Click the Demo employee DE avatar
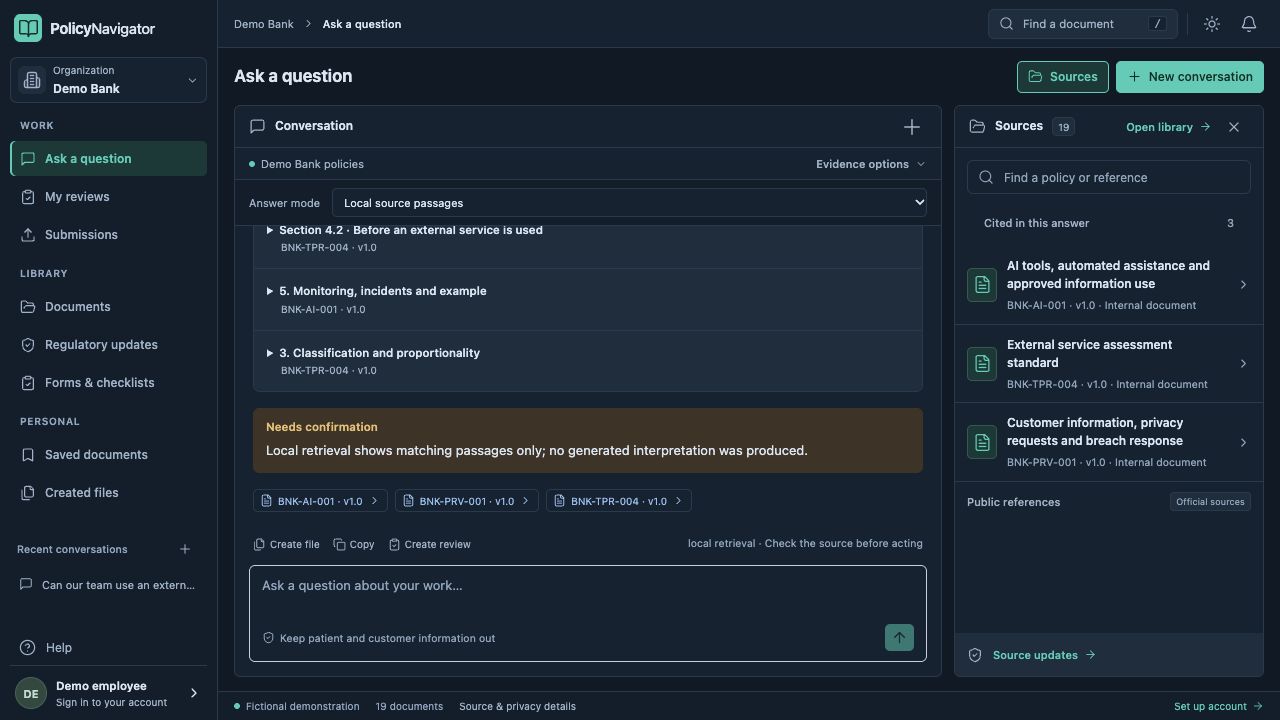The image size is (1280, 720). tap(31, 694)
